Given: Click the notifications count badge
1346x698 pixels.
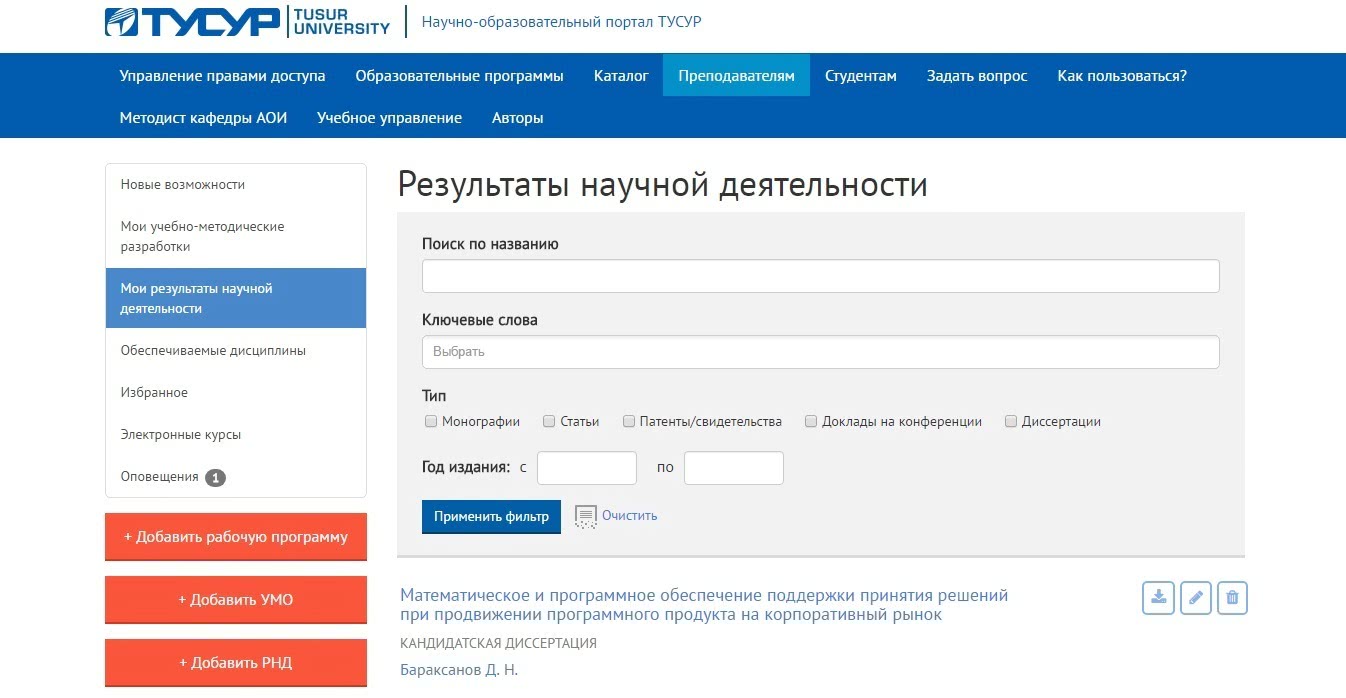Looking at the screenshot, I should coord(215,478).
